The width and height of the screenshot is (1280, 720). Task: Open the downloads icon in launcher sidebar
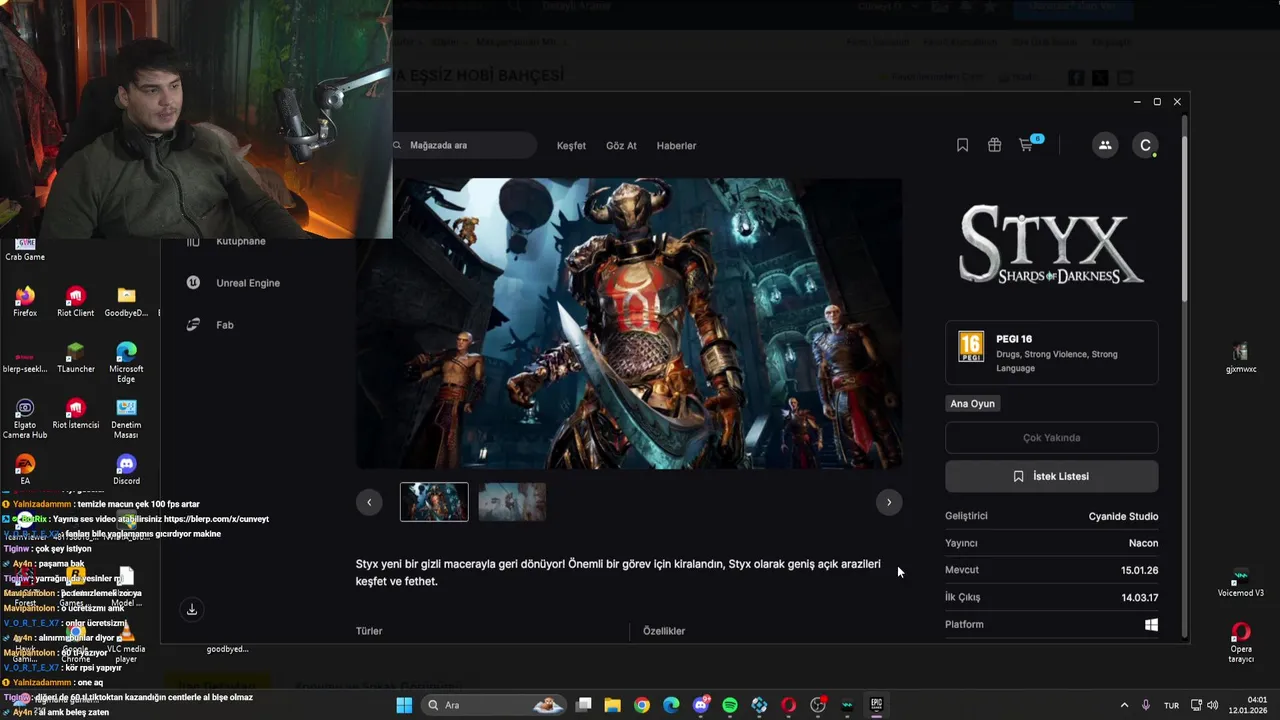click(x=192, y=609)
